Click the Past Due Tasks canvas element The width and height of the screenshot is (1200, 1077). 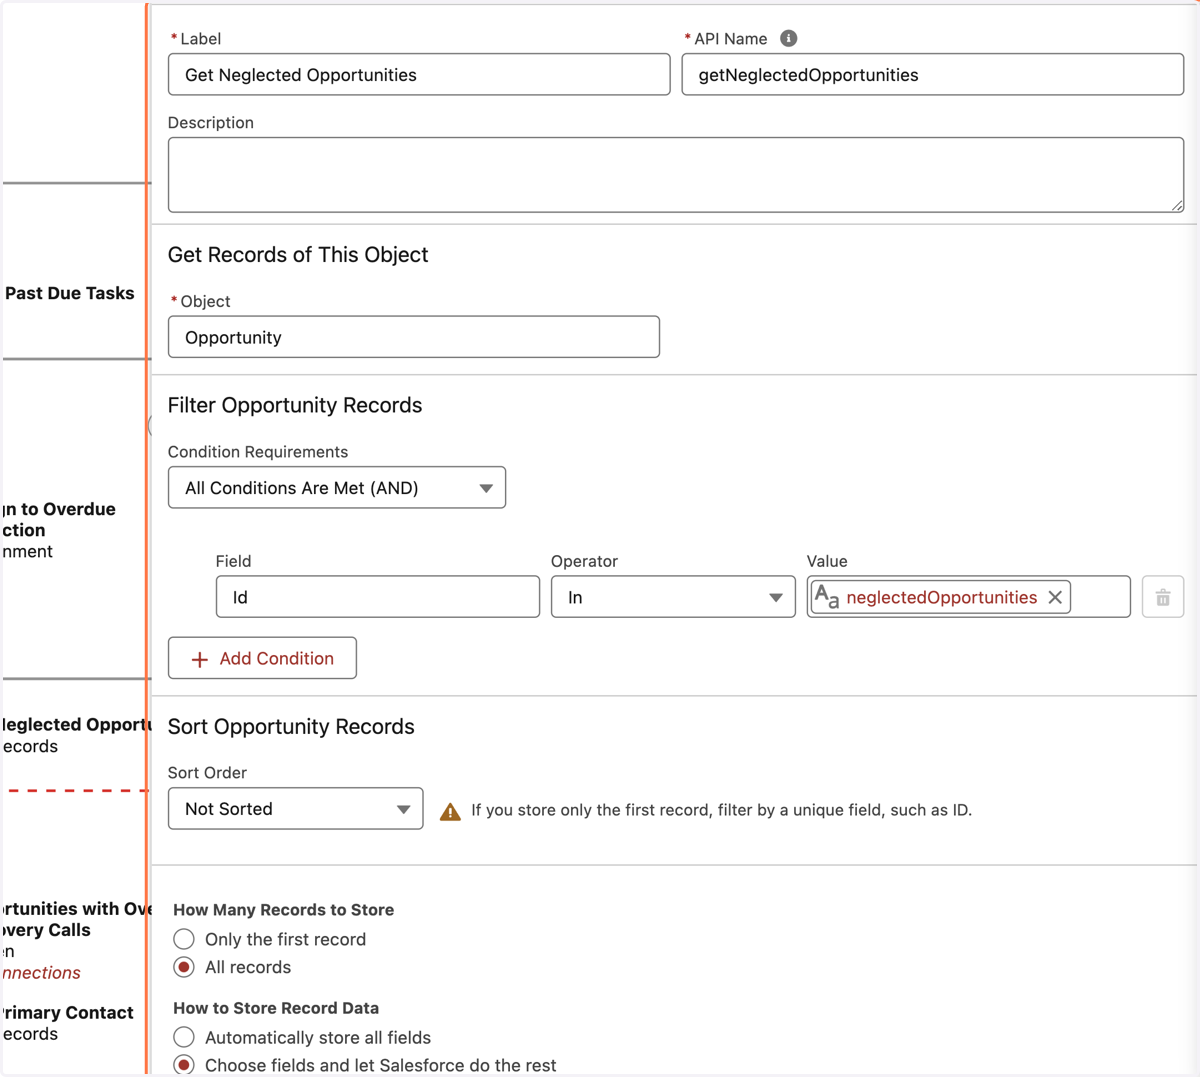click(x=70, y=293)
